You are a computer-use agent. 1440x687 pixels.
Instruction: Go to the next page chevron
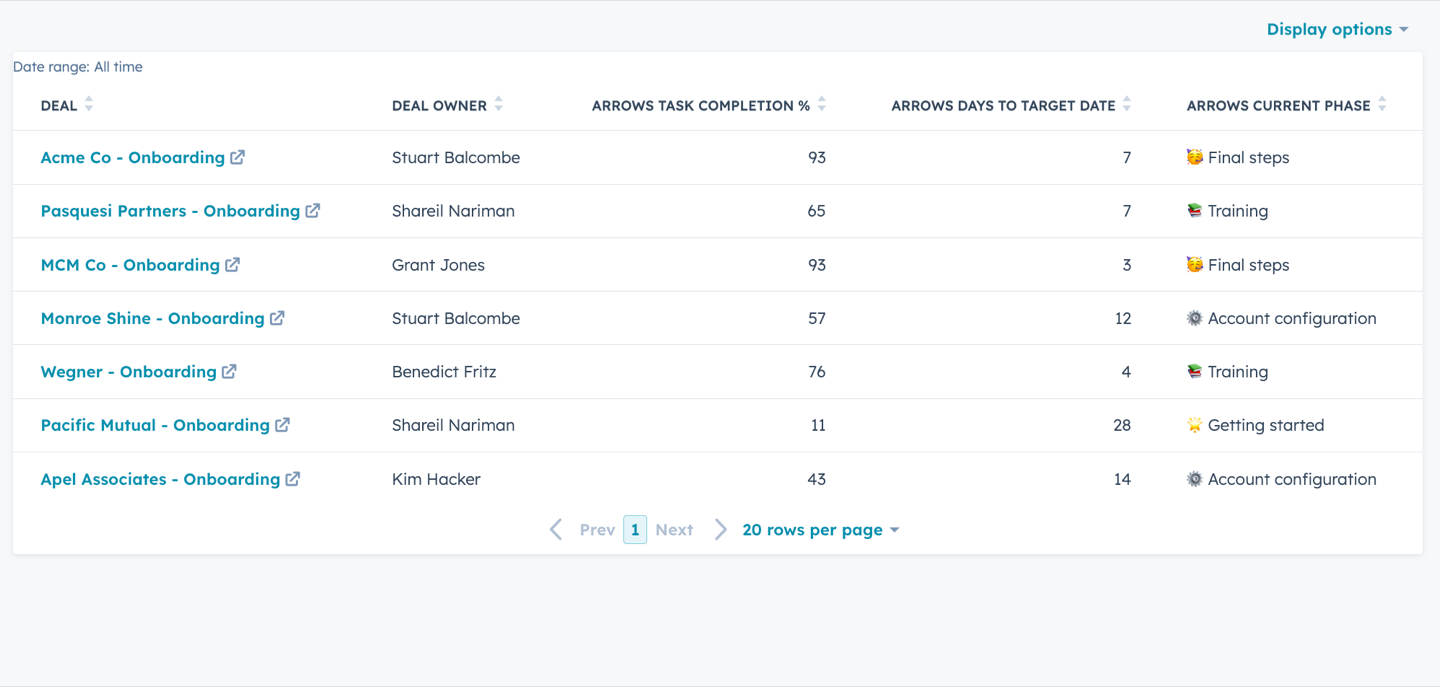point(720,530)
